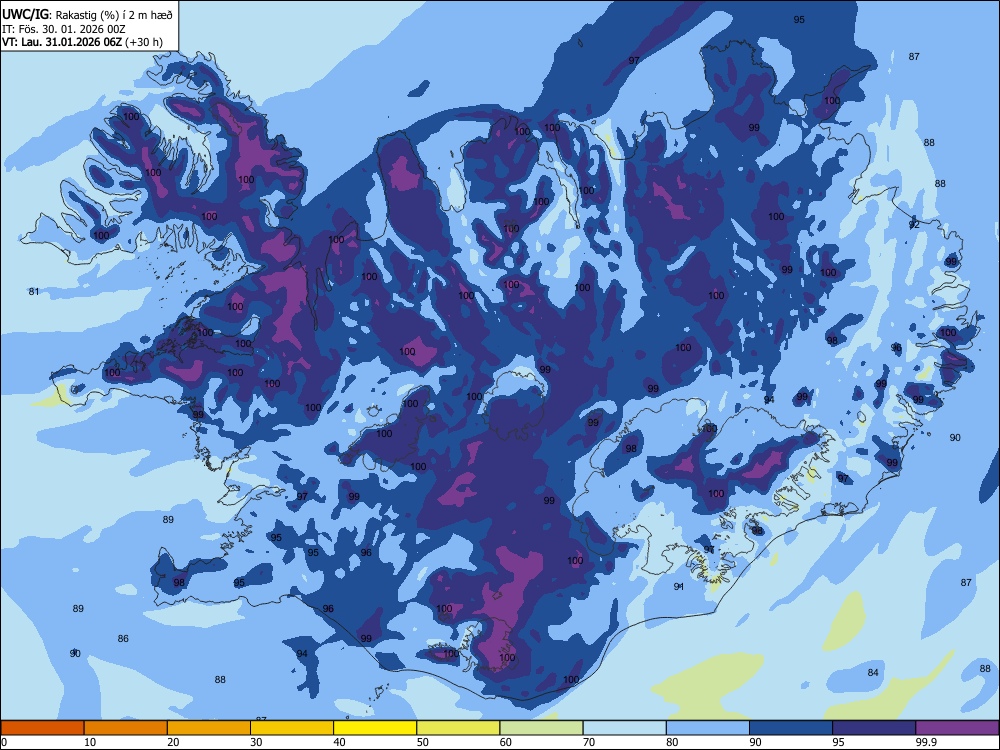This screenshot has height=750, width=1000.
Task: Click the 95–99.9 indigo legend swatch
Action: pos(874,728)
